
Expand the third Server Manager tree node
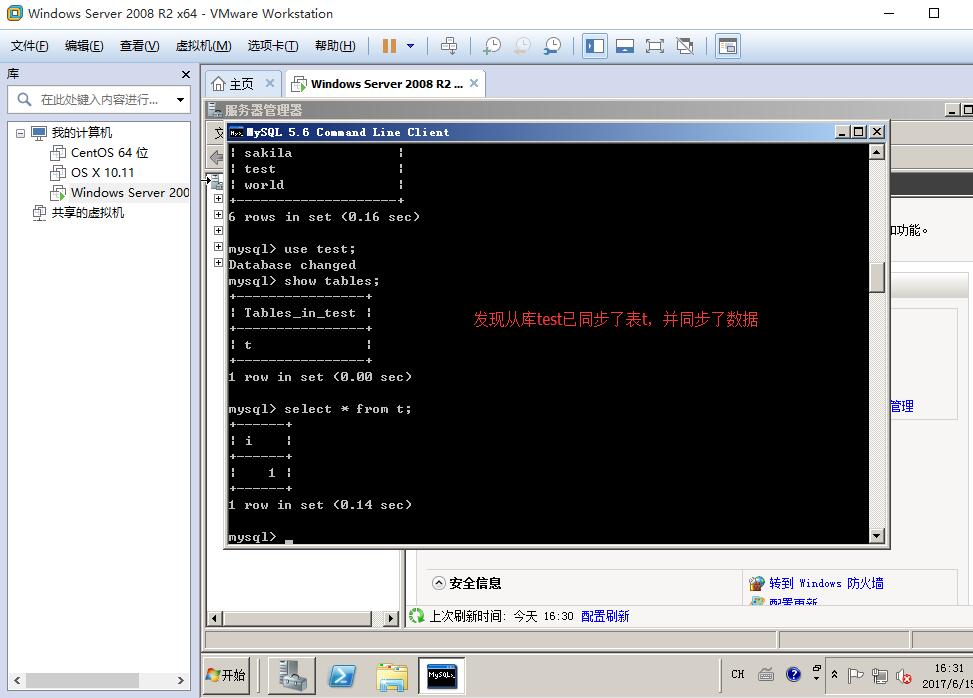(218, 231)
